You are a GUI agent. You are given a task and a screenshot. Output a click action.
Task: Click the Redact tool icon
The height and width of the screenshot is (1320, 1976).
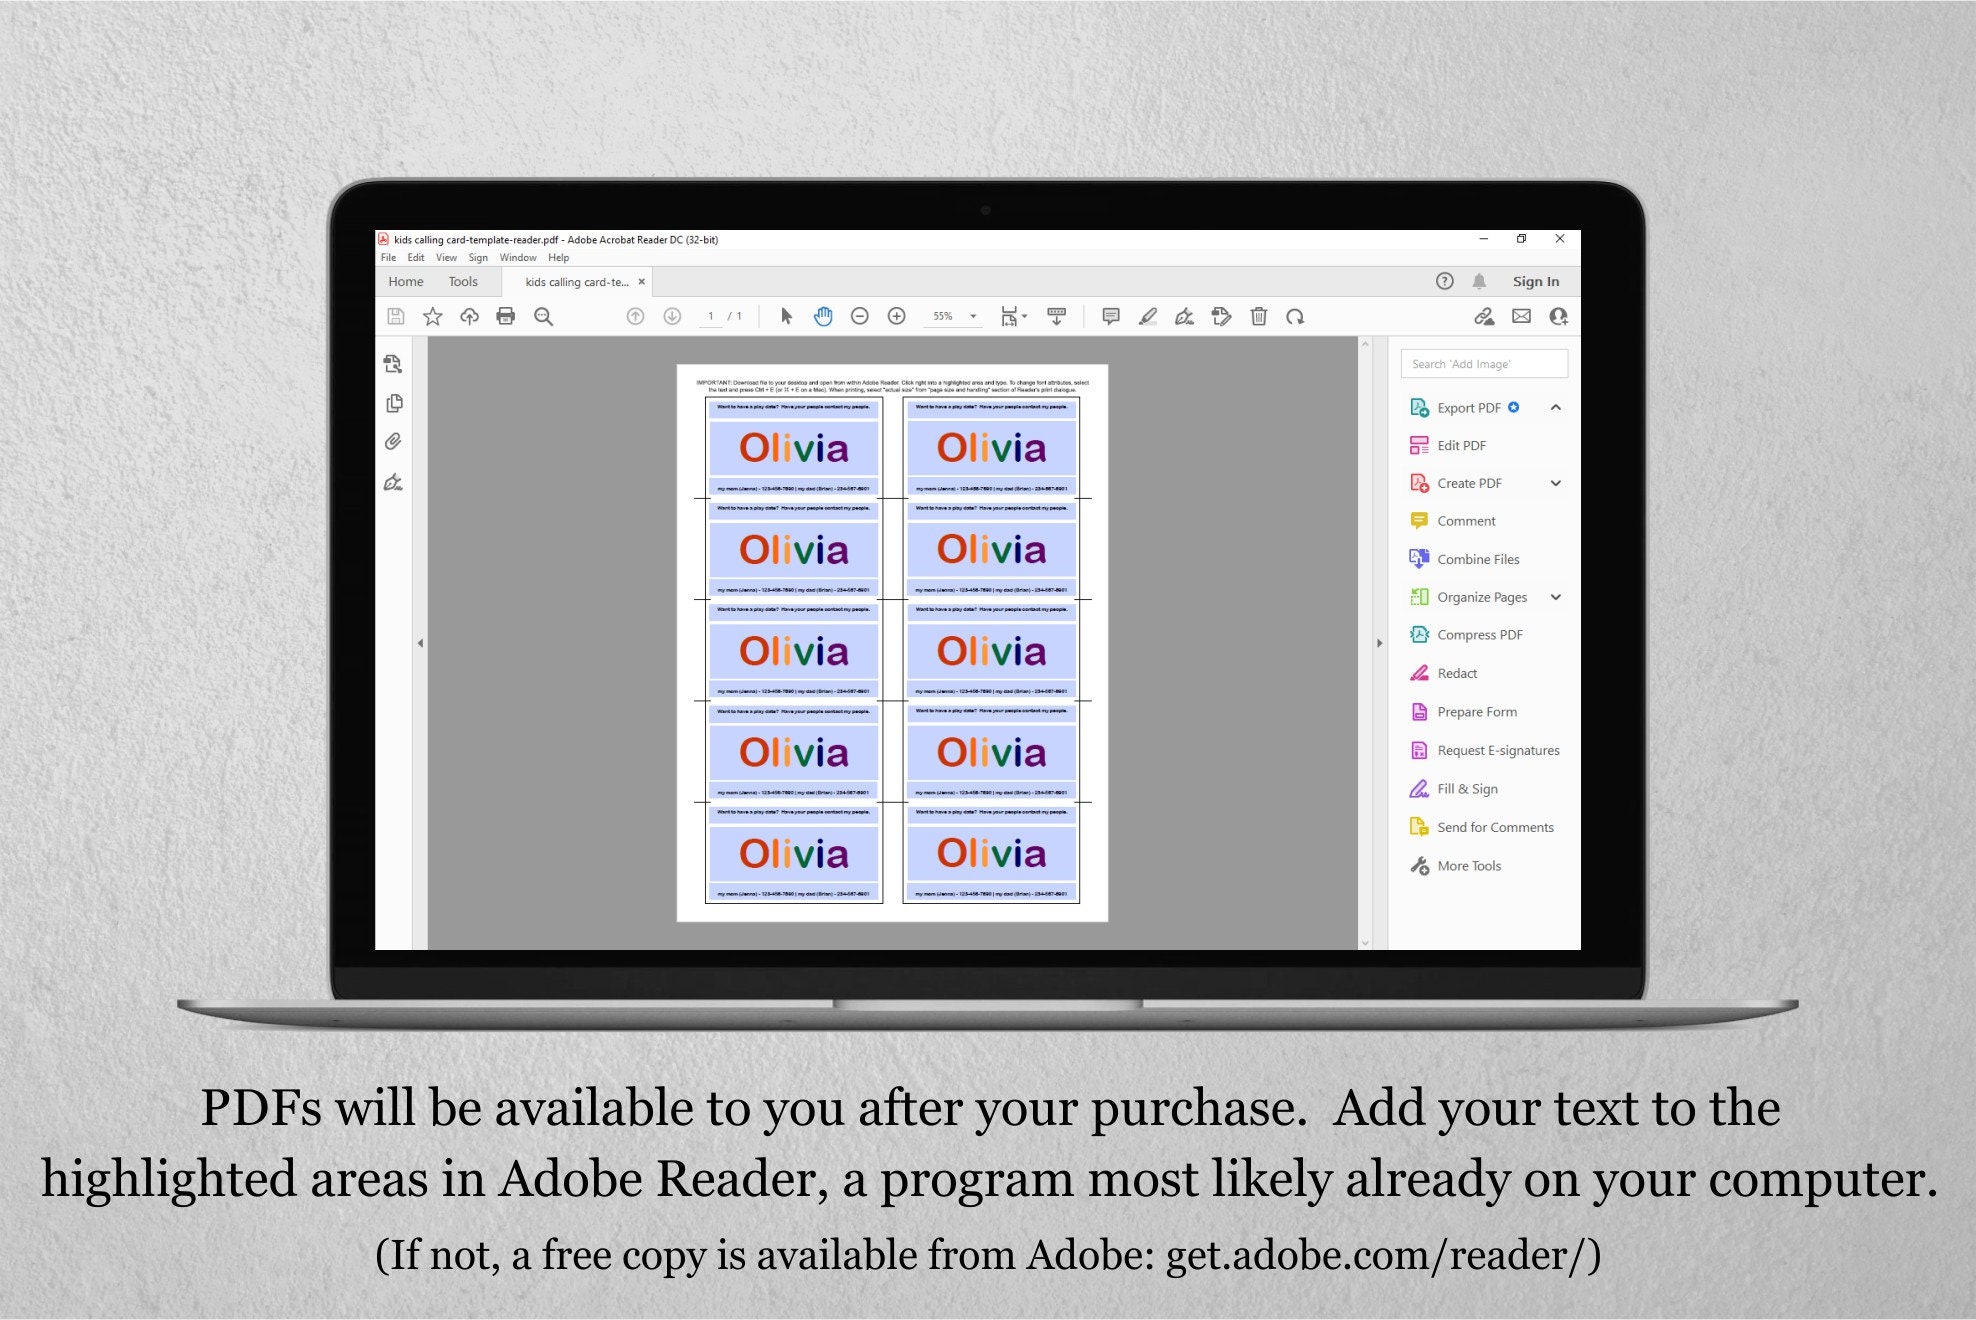pos(1416,672)
